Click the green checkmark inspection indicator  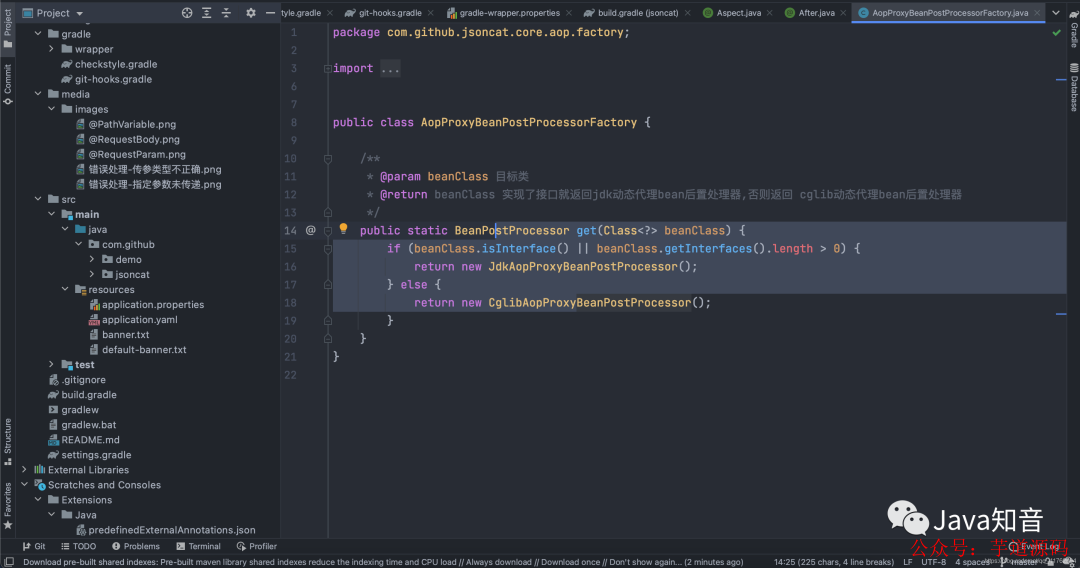click(1057, 32)
